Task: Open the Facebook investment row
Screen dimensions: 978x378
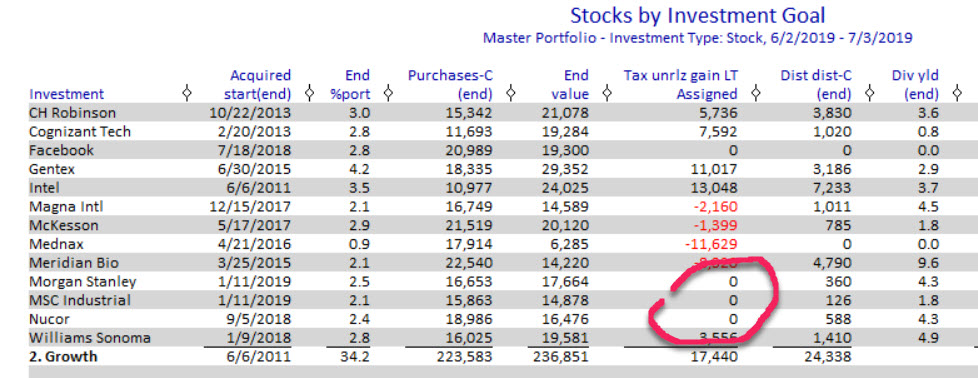Action: [x=493, y=150]
